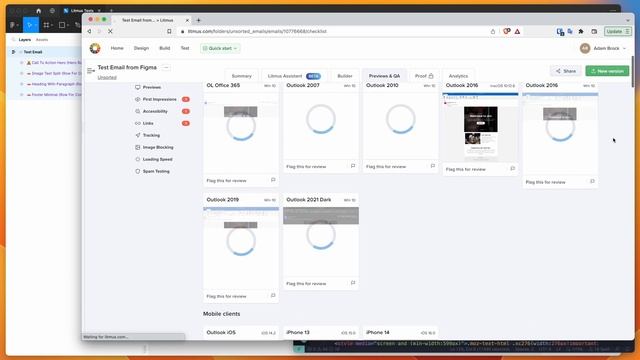
Task: Select the Layers tab in Figma panel
Action: [24, 40]
